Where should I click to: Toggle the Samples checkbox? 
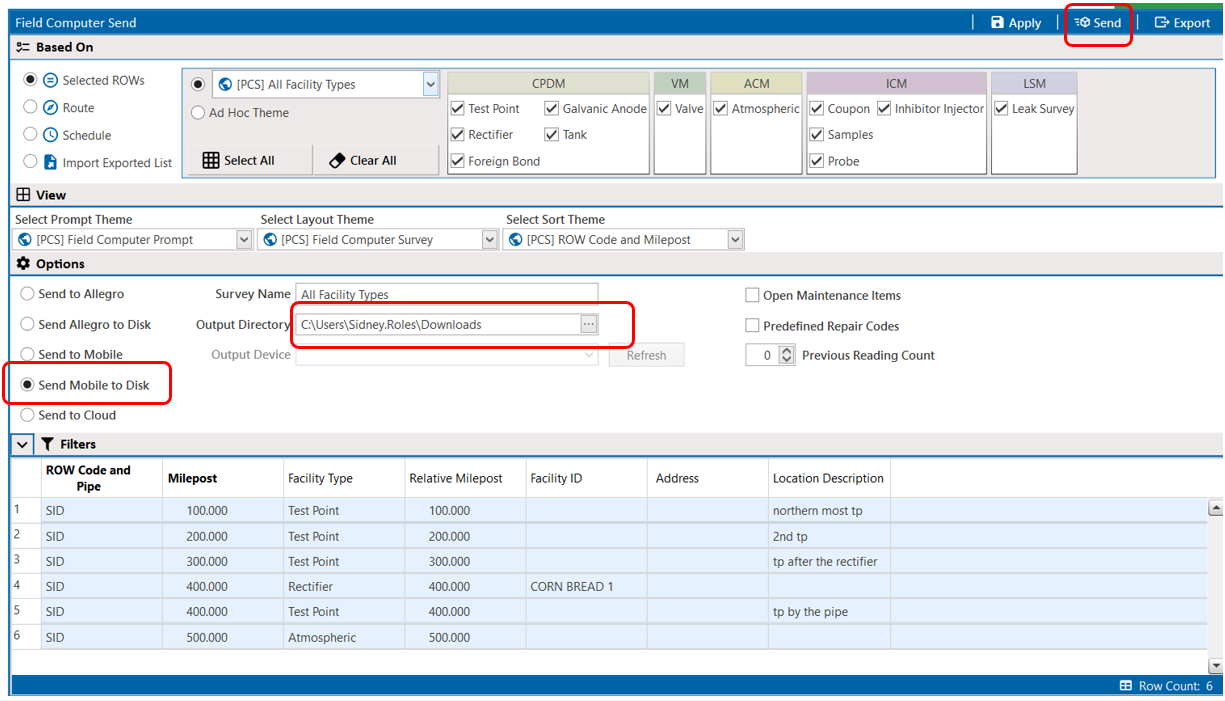tap(817, 134)
